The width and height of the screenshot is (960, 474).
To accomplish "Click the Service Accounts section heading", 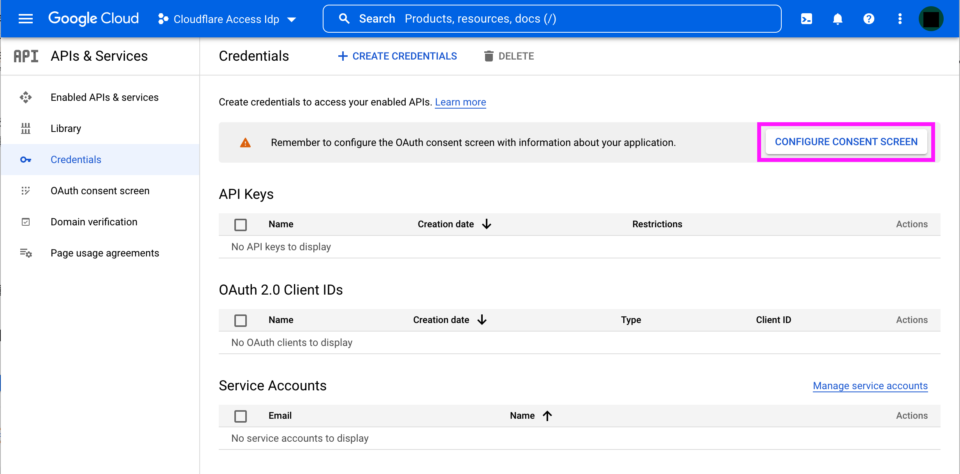I will coord(272,386).
